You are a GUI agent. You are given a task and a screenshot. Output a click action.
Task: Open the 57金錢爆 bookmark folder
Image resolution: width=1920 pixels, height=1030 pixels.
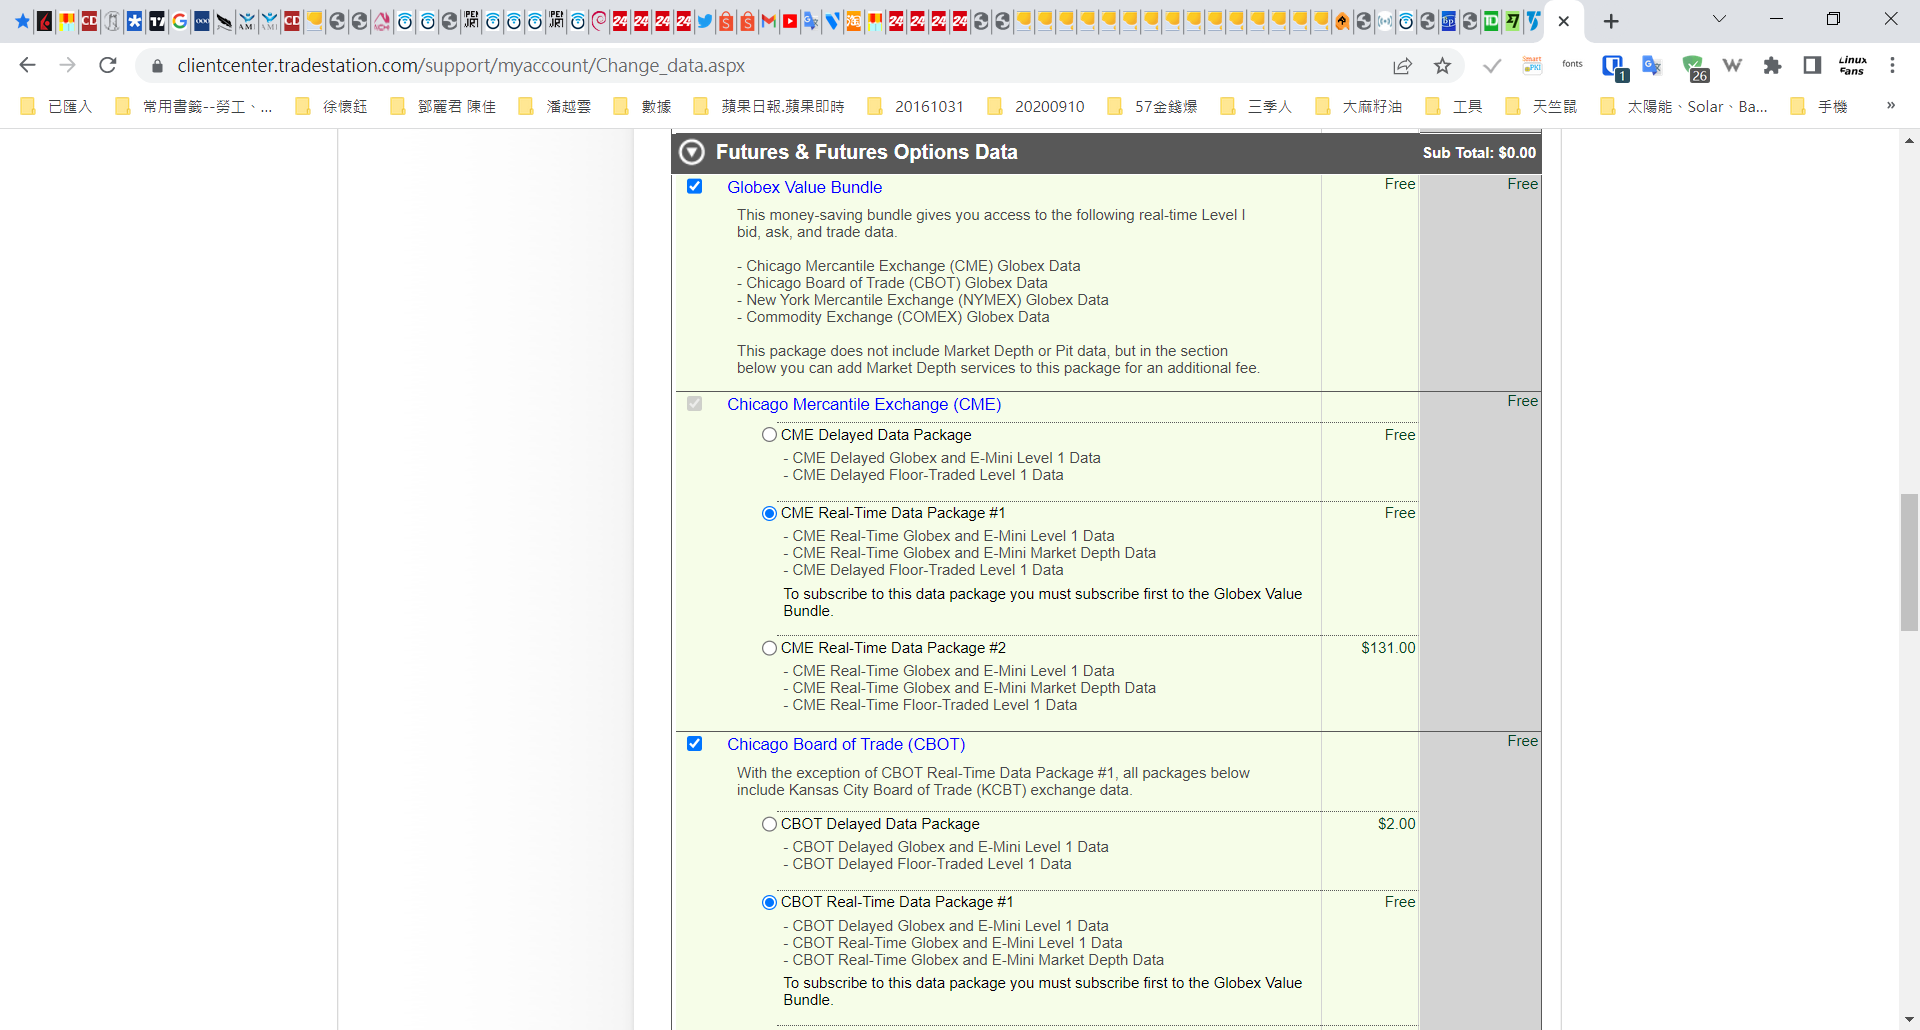click(1153, 107)
